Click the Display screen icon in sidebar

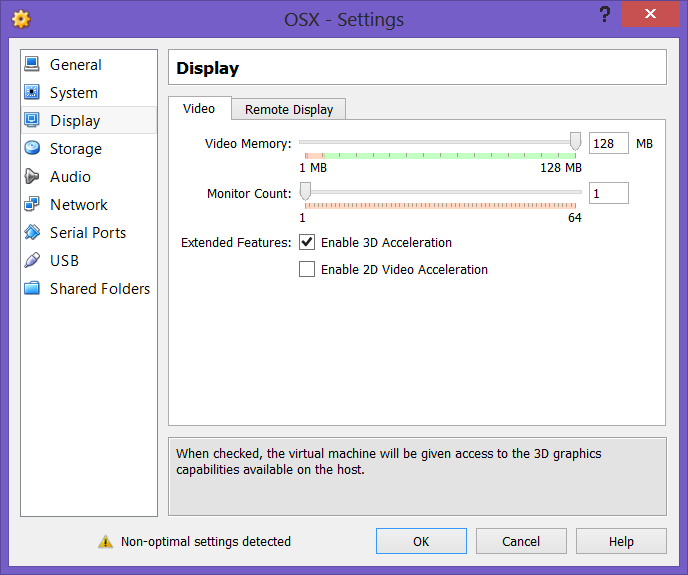[32, 120]
